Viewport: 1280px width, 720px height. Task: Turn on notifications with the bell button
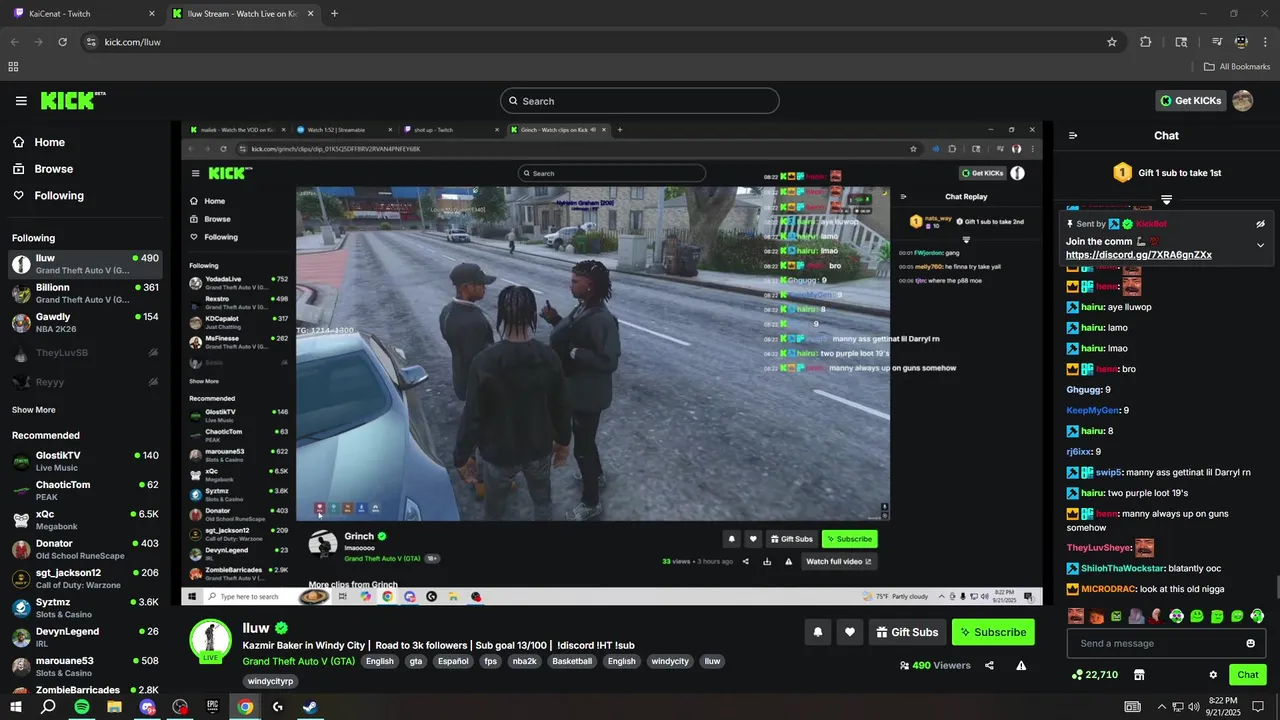coord(818,632)
